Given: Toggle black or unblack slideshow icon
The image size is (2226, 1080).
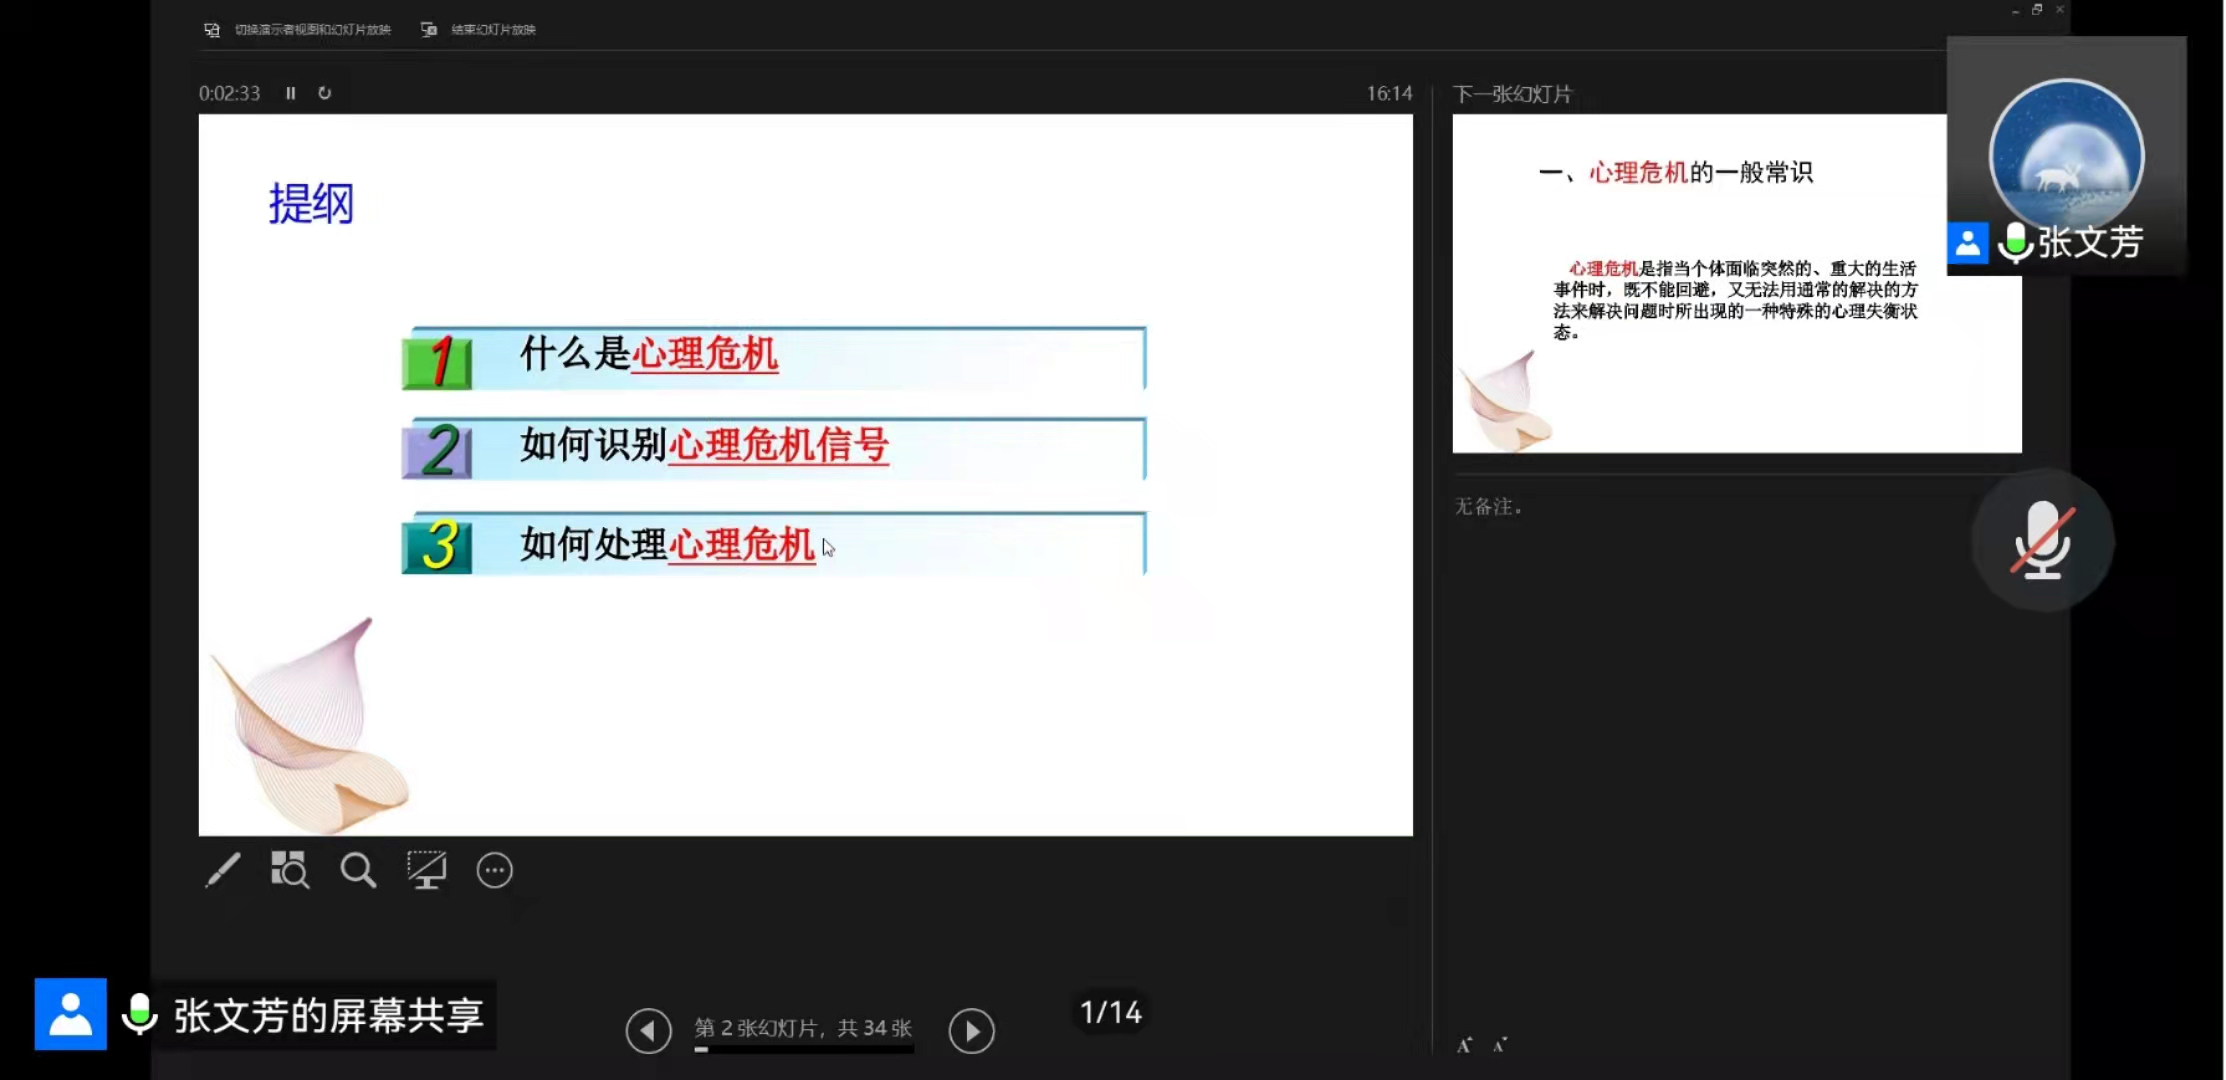Looking at the screenshot, I should 427,870.
